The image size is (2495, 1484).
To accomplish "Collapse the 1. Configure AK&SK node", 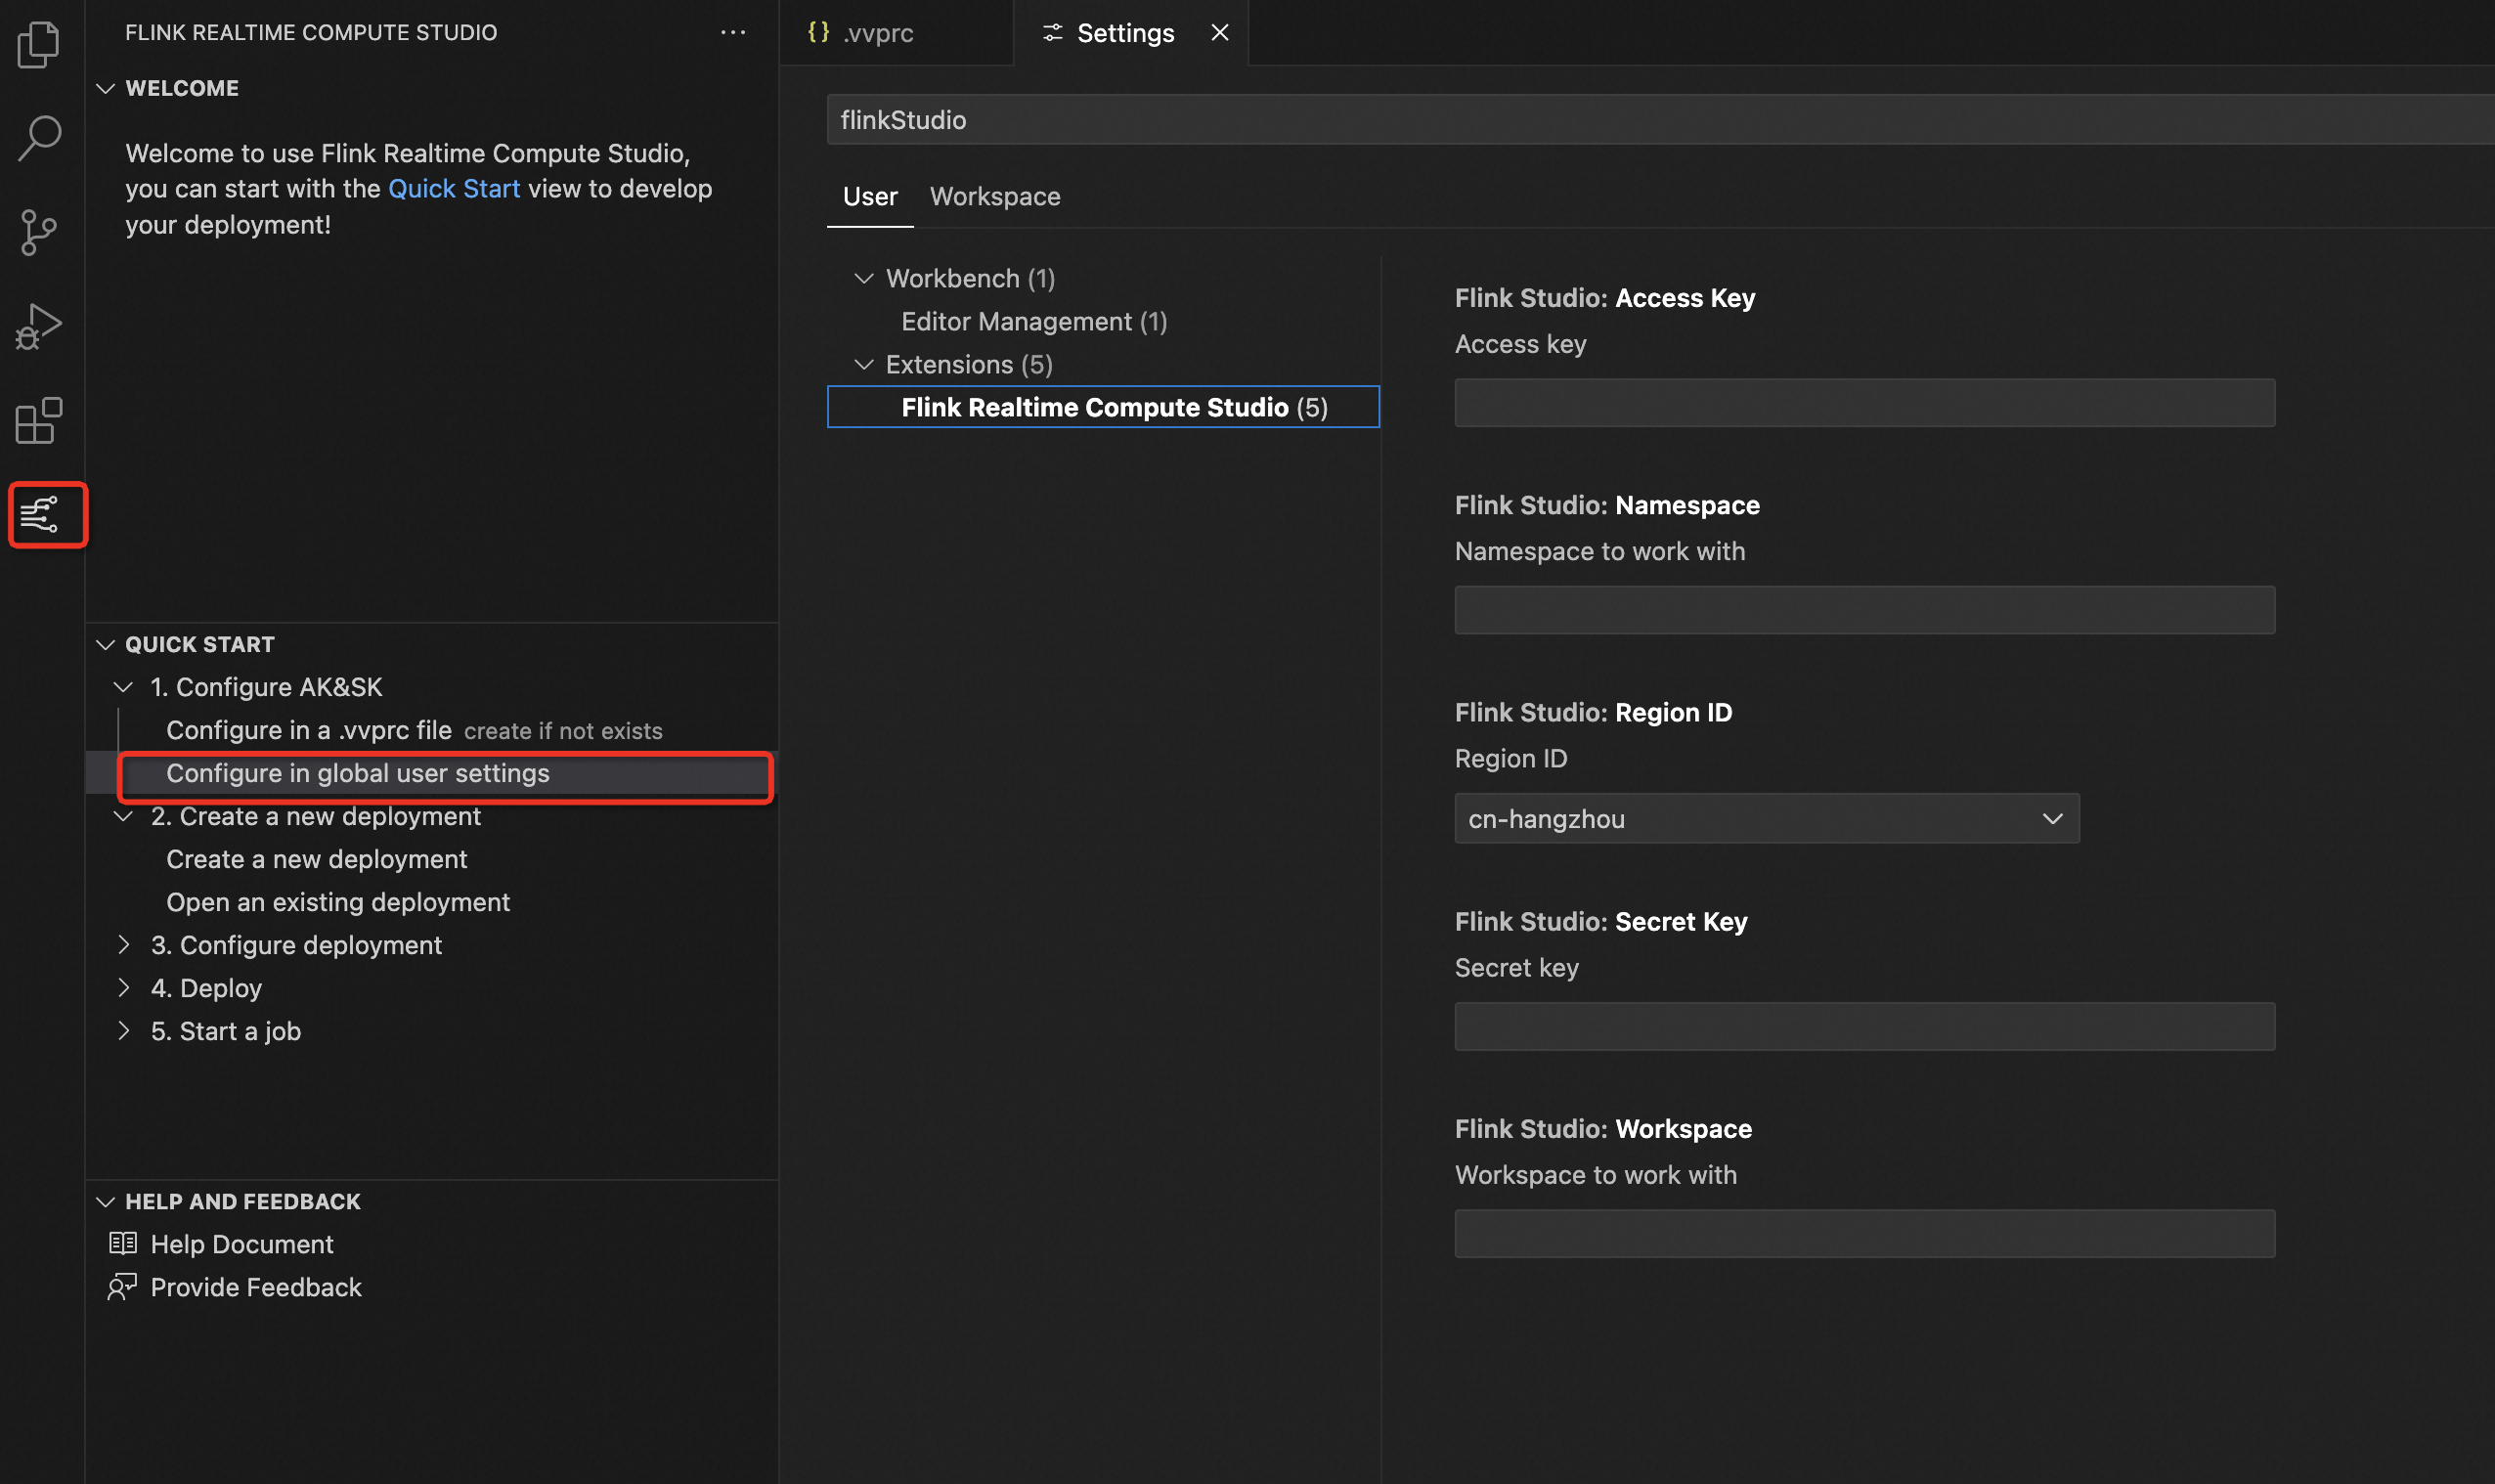I will [123, 687].
